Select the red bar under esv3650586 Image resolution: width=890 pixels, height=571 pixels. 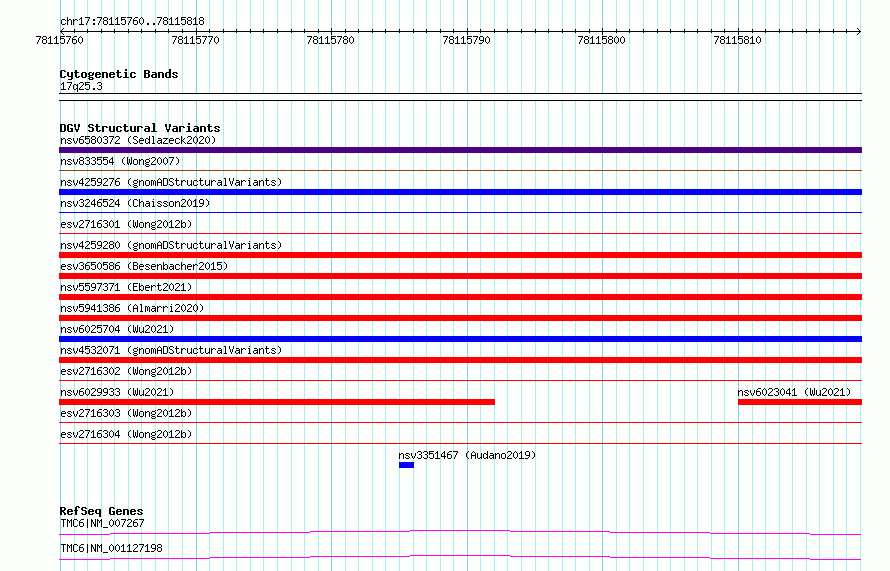(x=460, y=276)
